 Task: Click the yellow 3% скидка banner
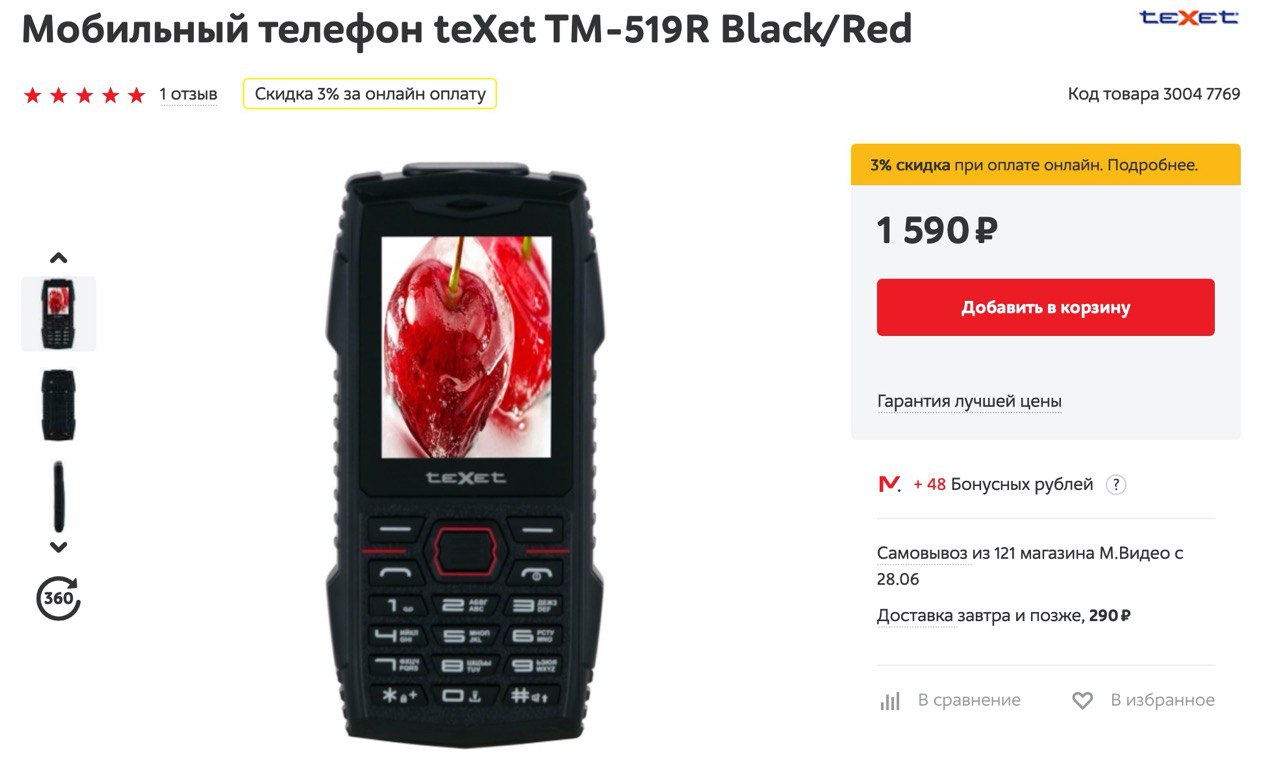pyautogui.click(x=1045, y=164)
